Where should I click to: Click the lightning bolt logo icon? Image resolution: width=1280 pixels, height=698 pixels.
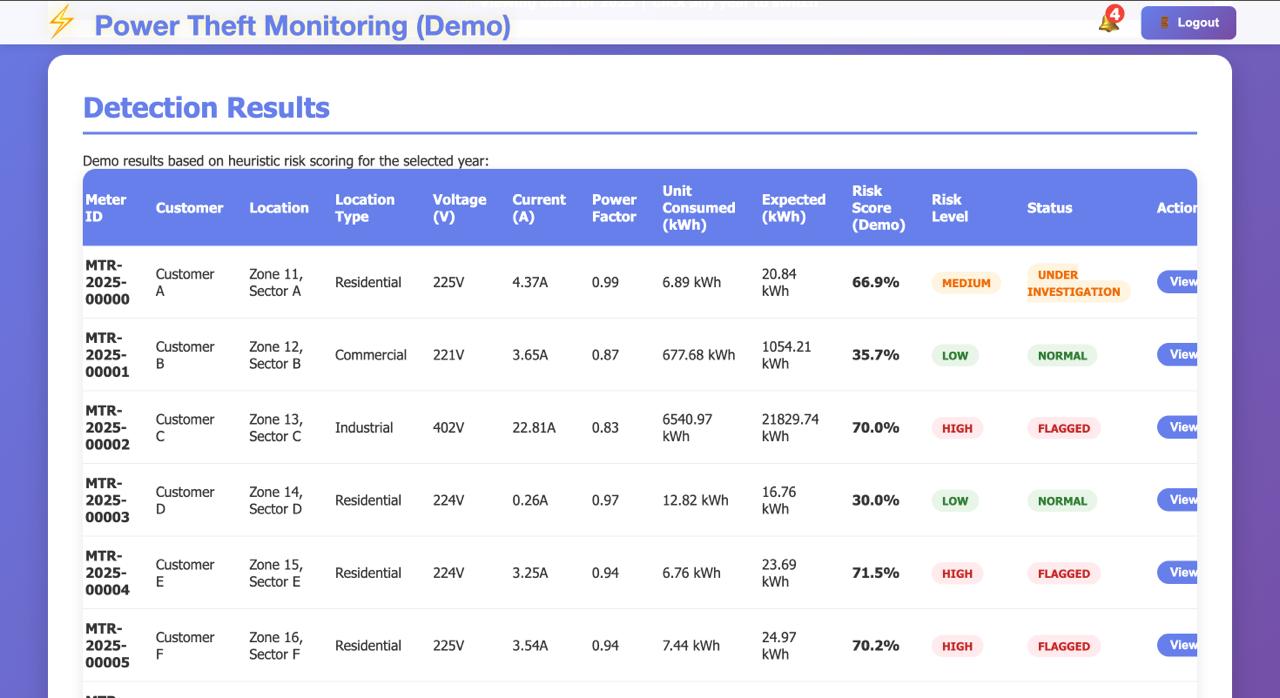pyautogui.click(x=62, y=21)
